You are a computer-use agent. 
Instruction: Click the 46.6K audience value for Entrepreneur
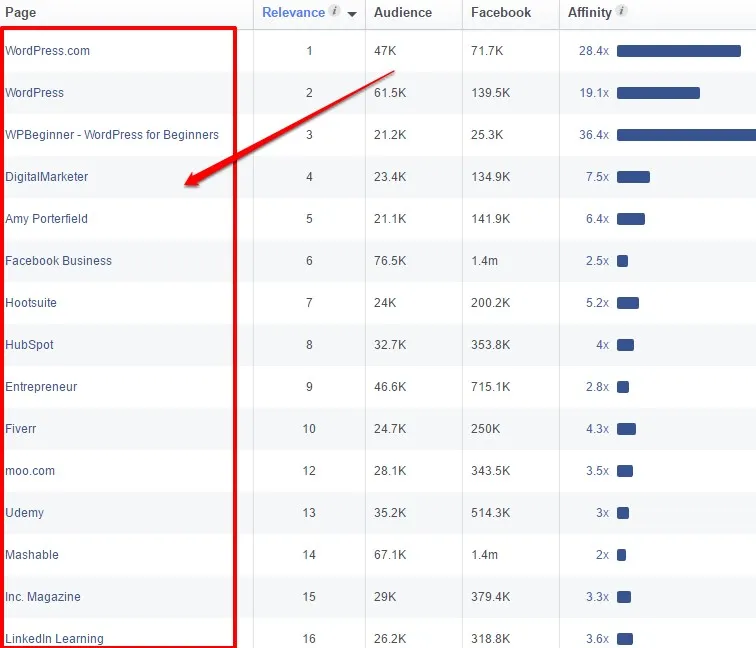[x=390, y=387]
